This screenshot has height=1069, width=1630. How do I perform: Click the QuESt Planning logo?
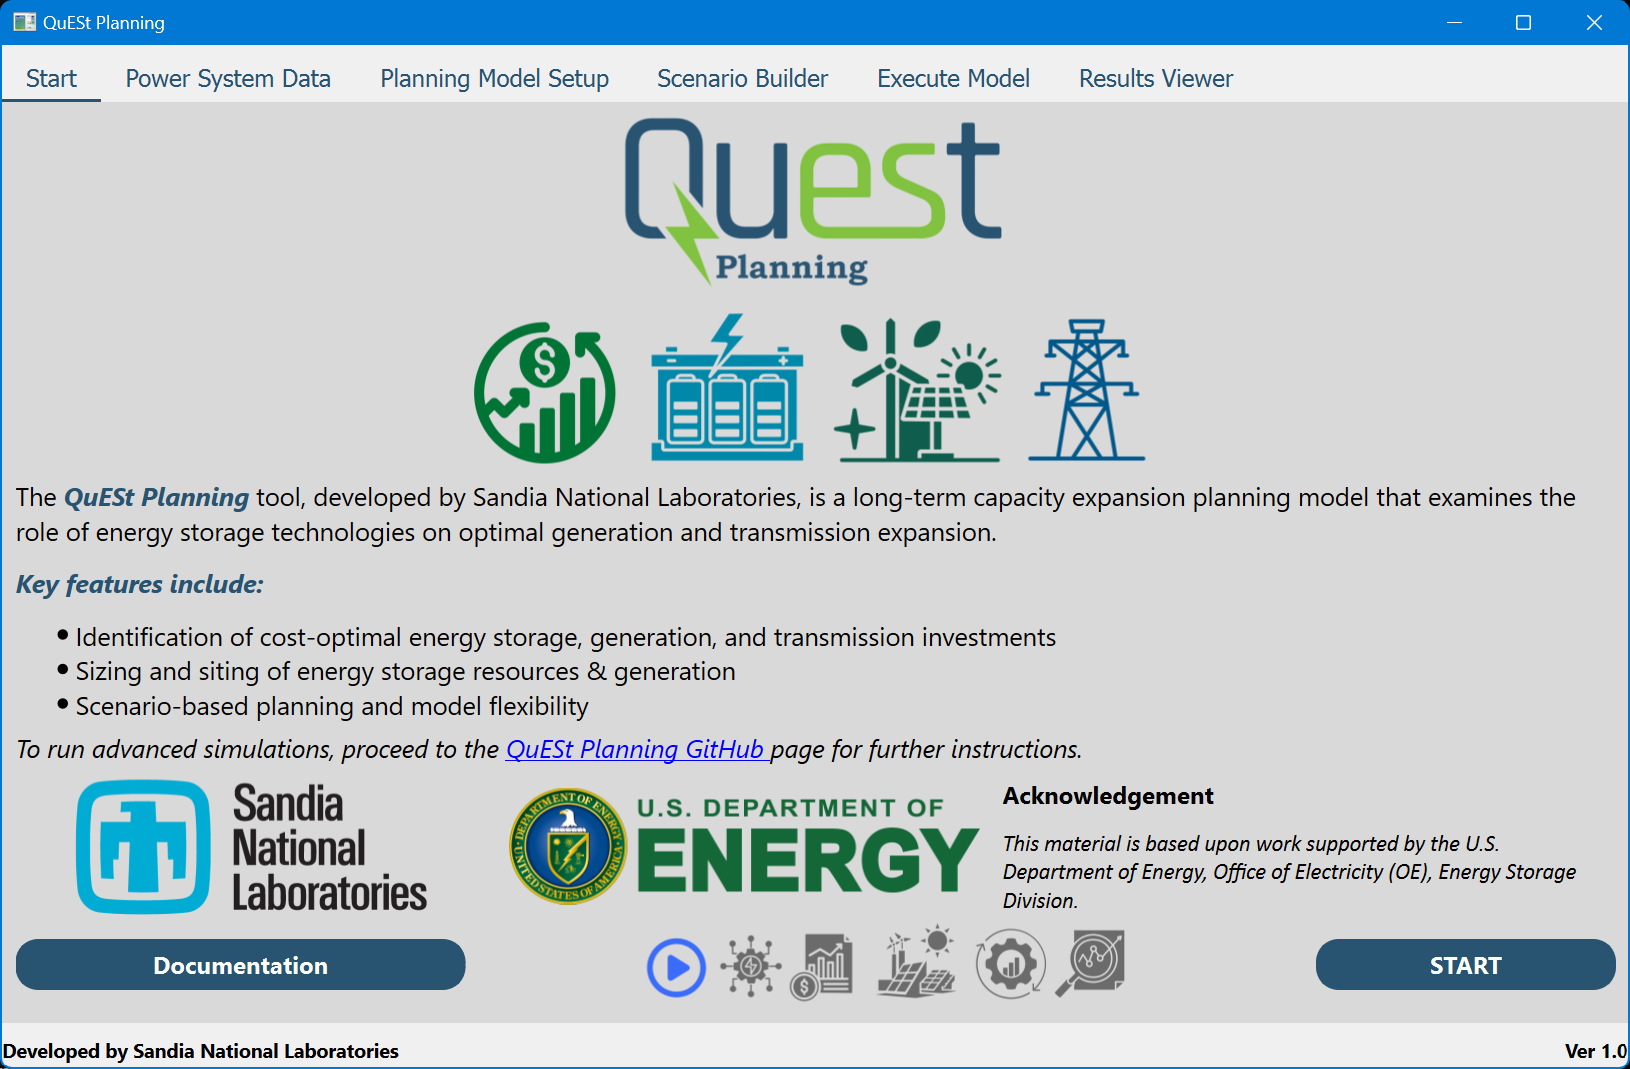[813, 202]
